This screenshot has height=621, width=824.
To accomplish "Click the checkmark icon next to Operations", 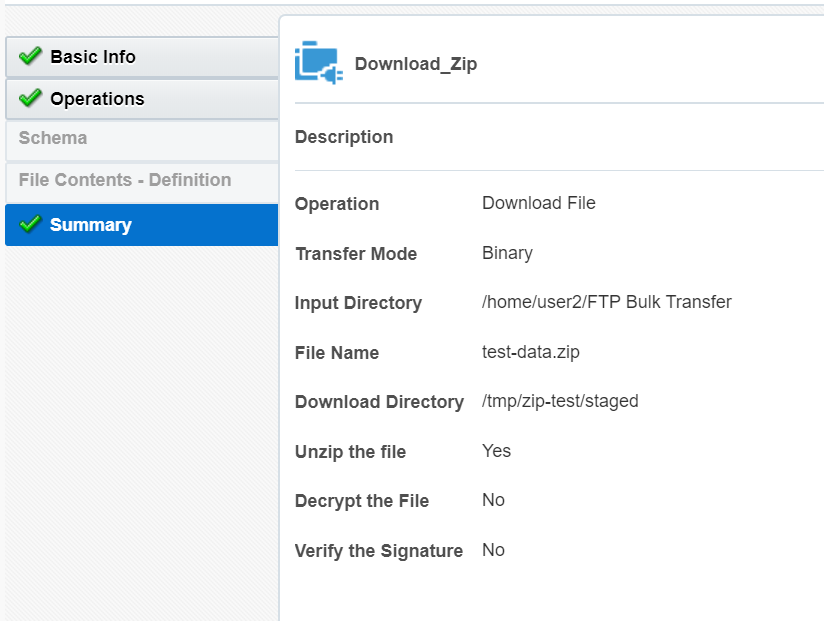I will [28, 98].
